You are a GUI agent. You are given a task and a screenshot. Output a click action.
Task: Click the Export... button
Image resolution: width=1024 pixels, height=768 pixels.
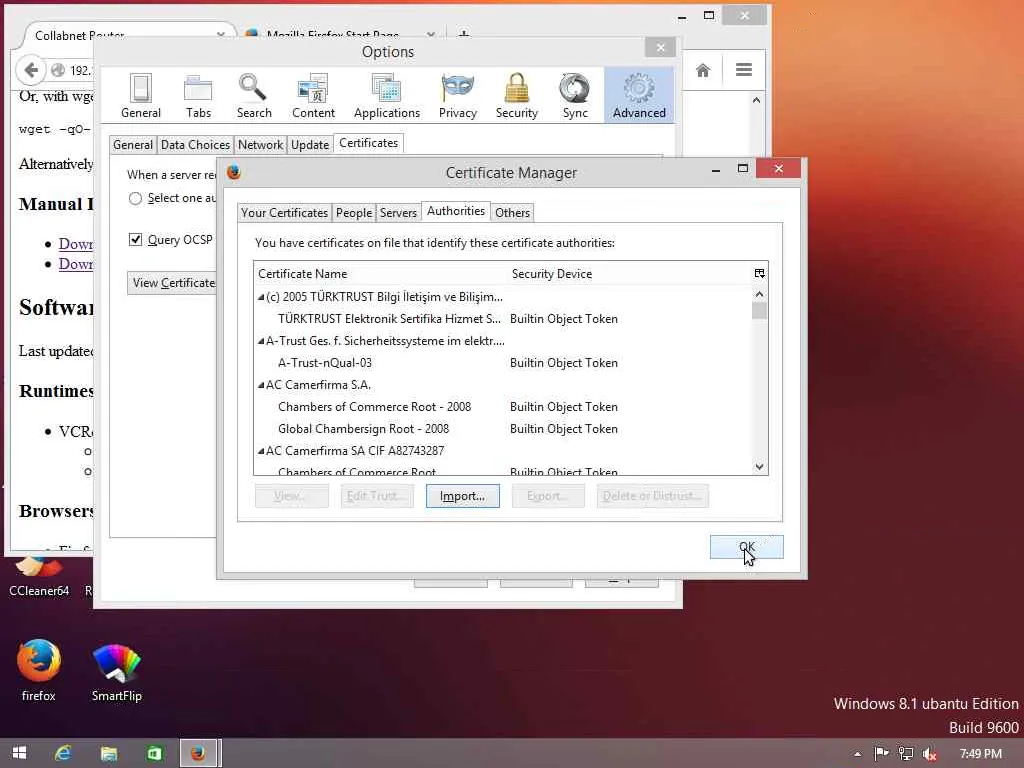(x=548, y=496)
